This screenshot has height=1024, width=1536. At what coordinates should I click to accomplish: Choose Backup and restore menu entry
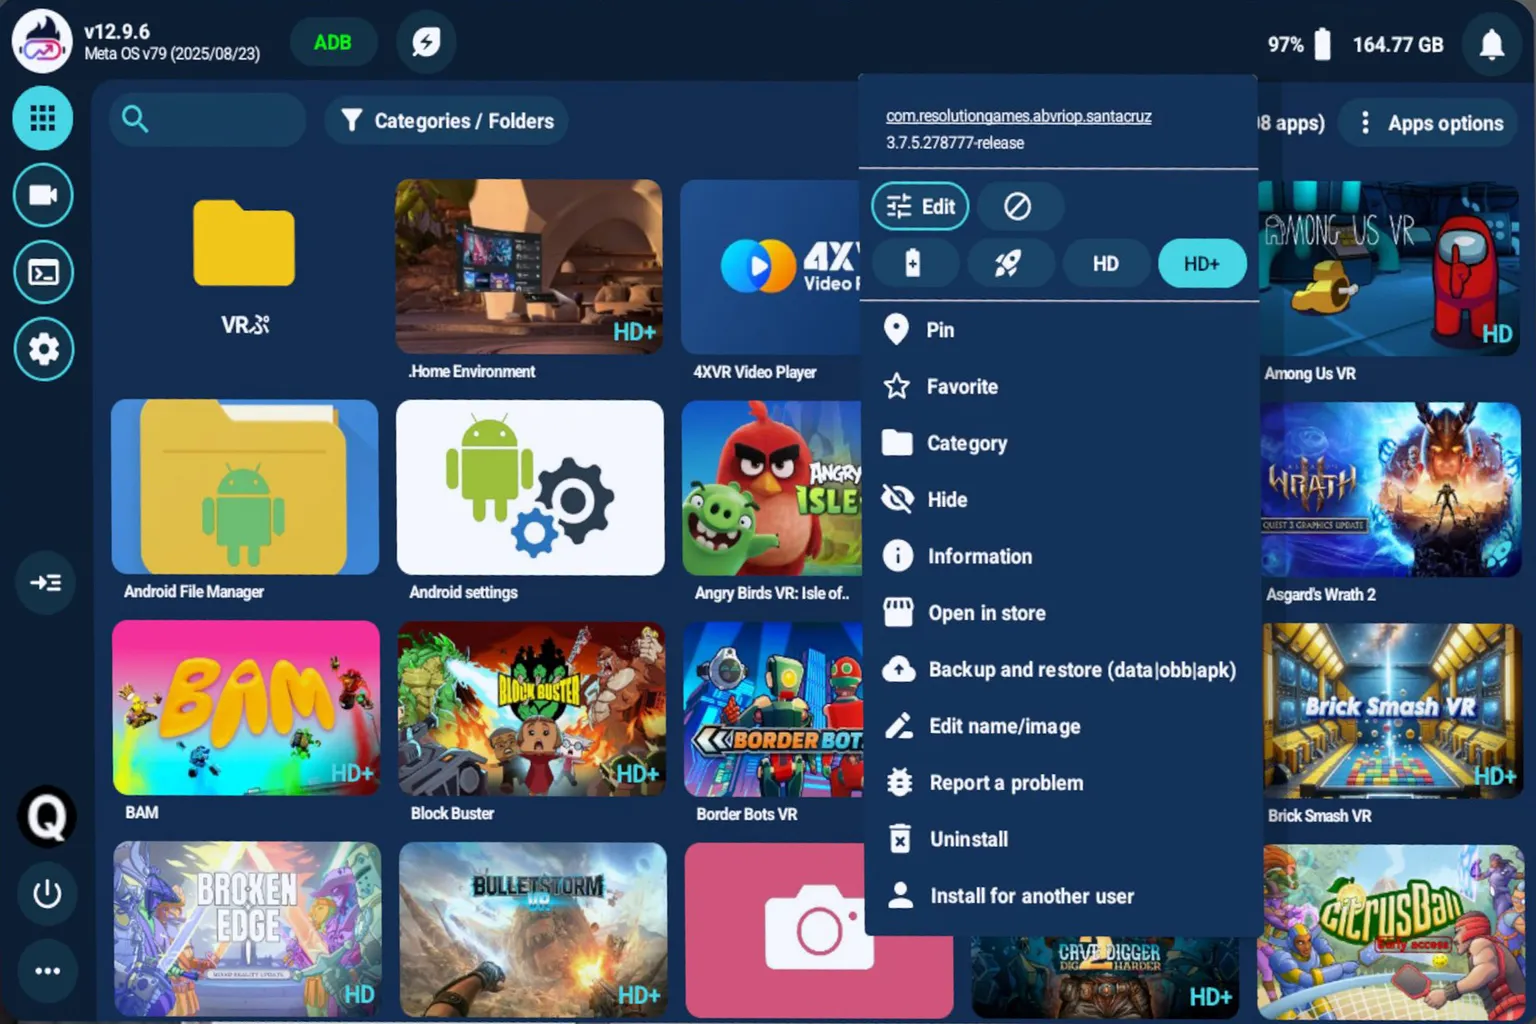click(1060, 669)
